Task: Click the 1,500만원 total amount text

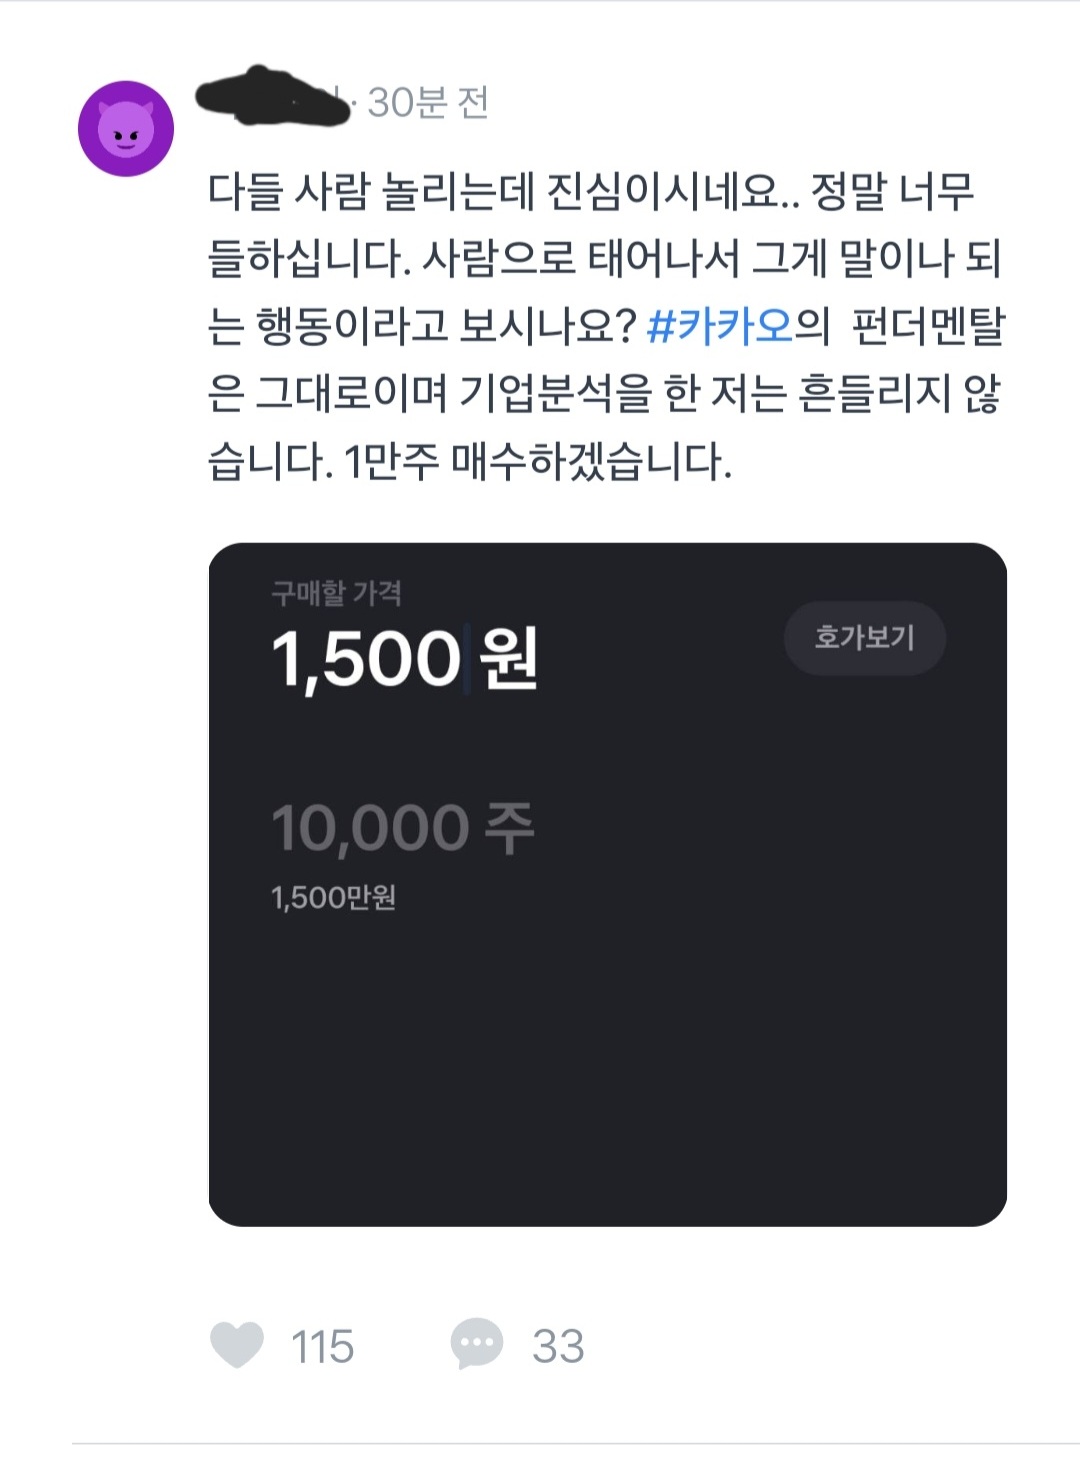Action: pos(333,897)
